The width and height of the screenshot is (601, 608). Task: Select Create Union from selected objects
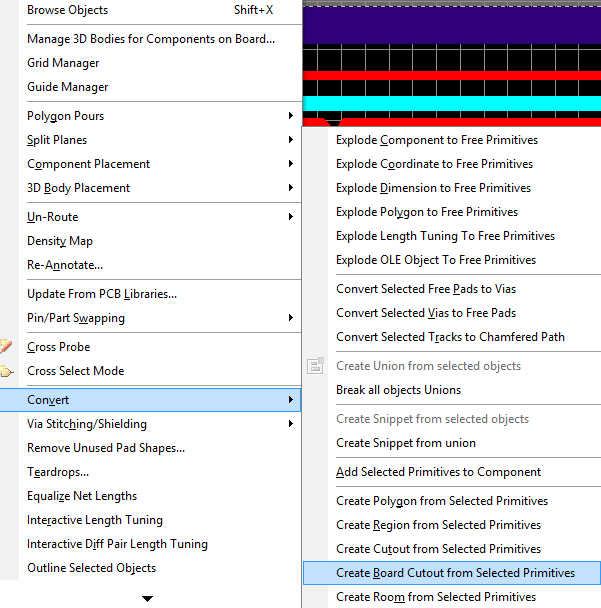452,366
